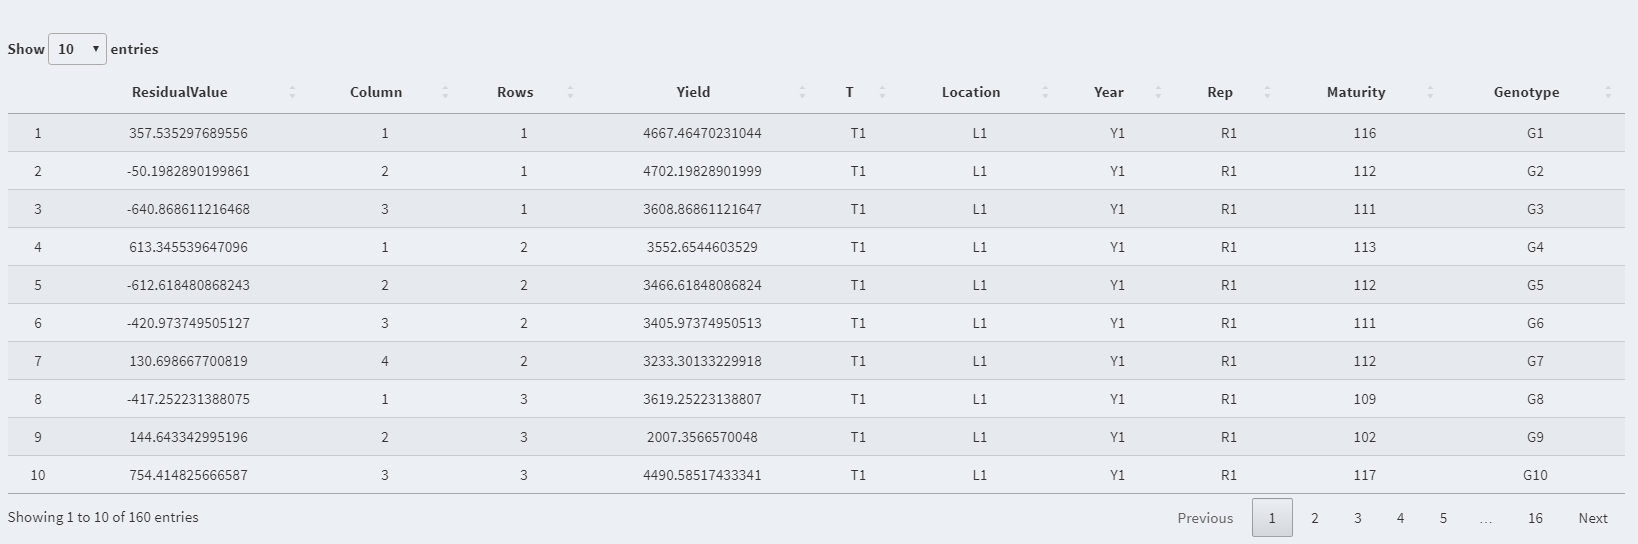
Task: Select residual value 357.535297689556
Action: [x=188, y=133]
